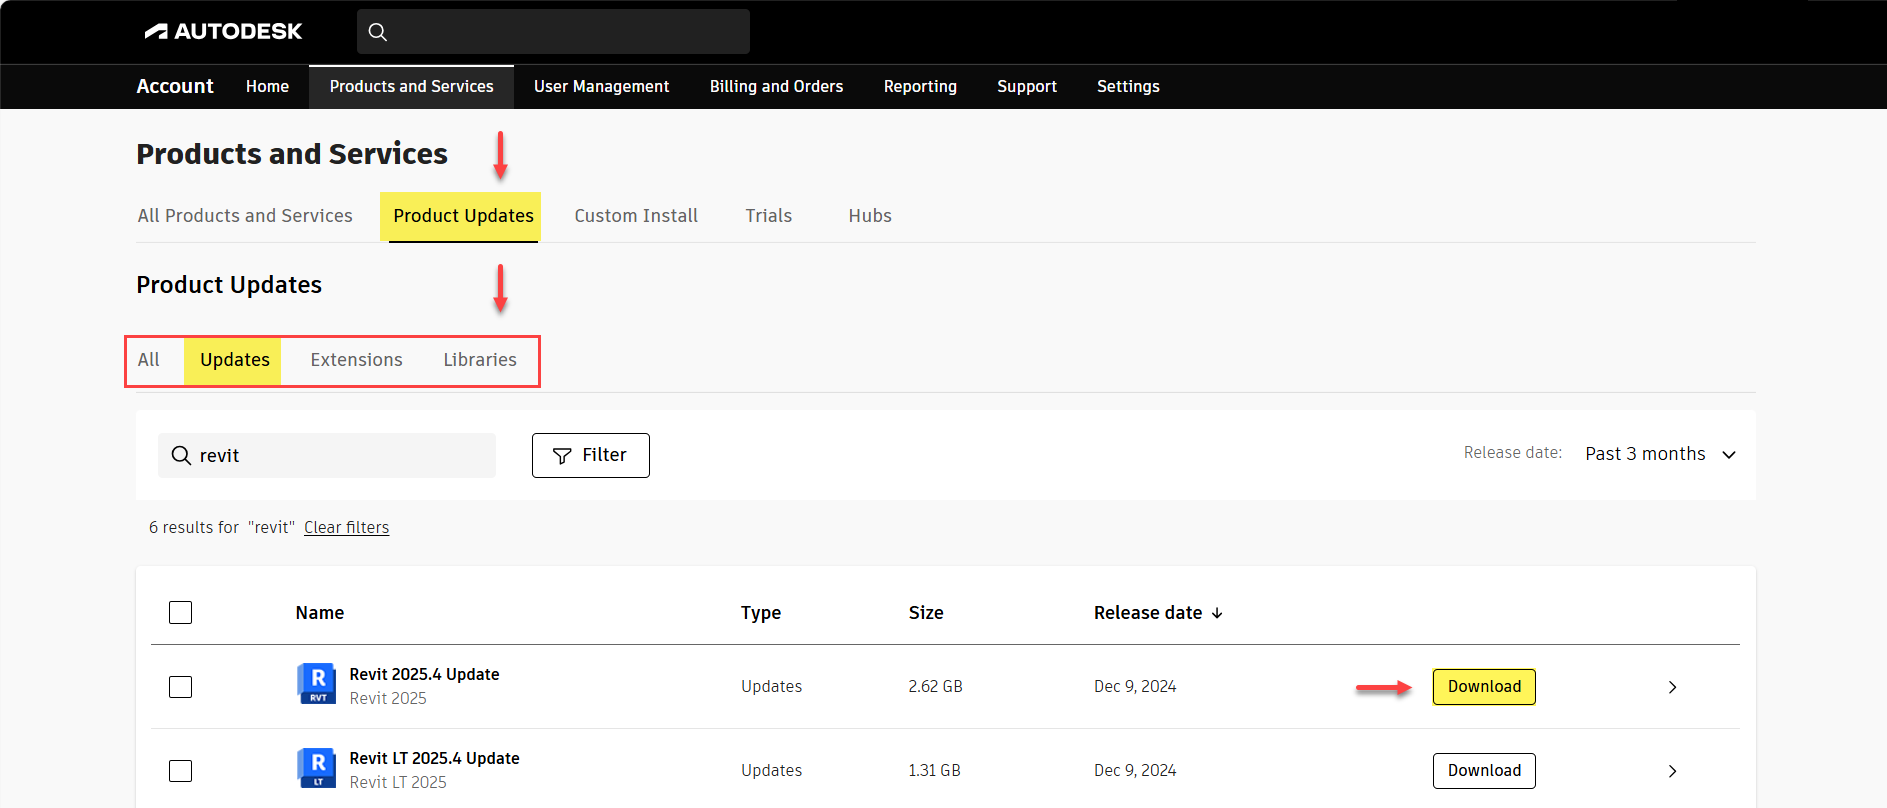
Task: Click the Account label in nav bar
Action: click(x=175, y=86)
